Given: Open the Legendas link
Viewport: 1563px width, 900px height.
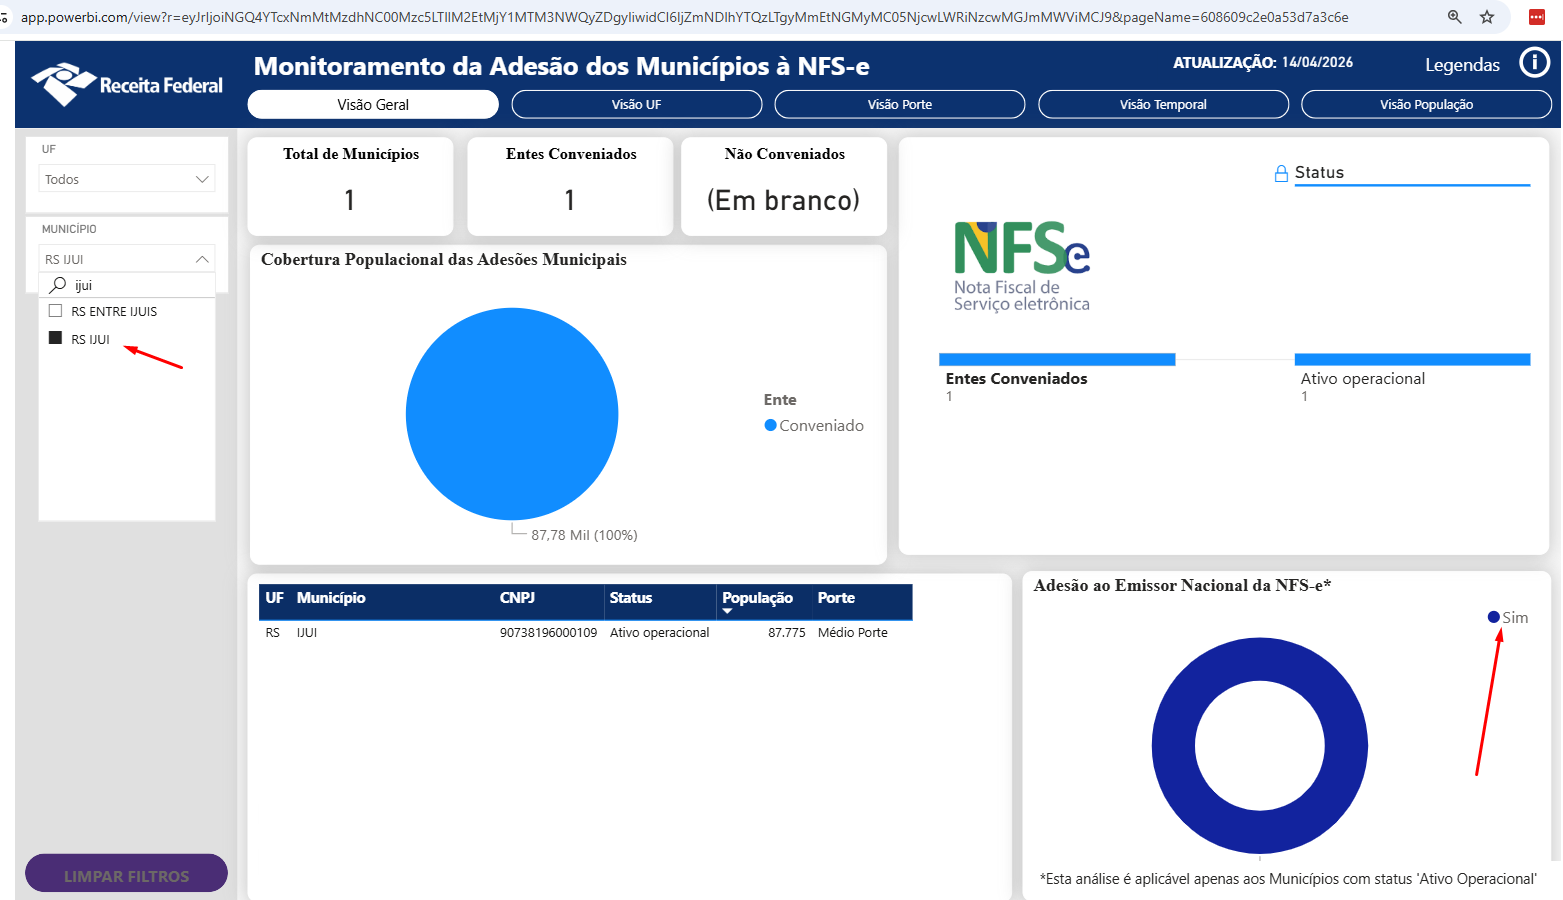Looking at the screenshot, I should [1462, 65].
